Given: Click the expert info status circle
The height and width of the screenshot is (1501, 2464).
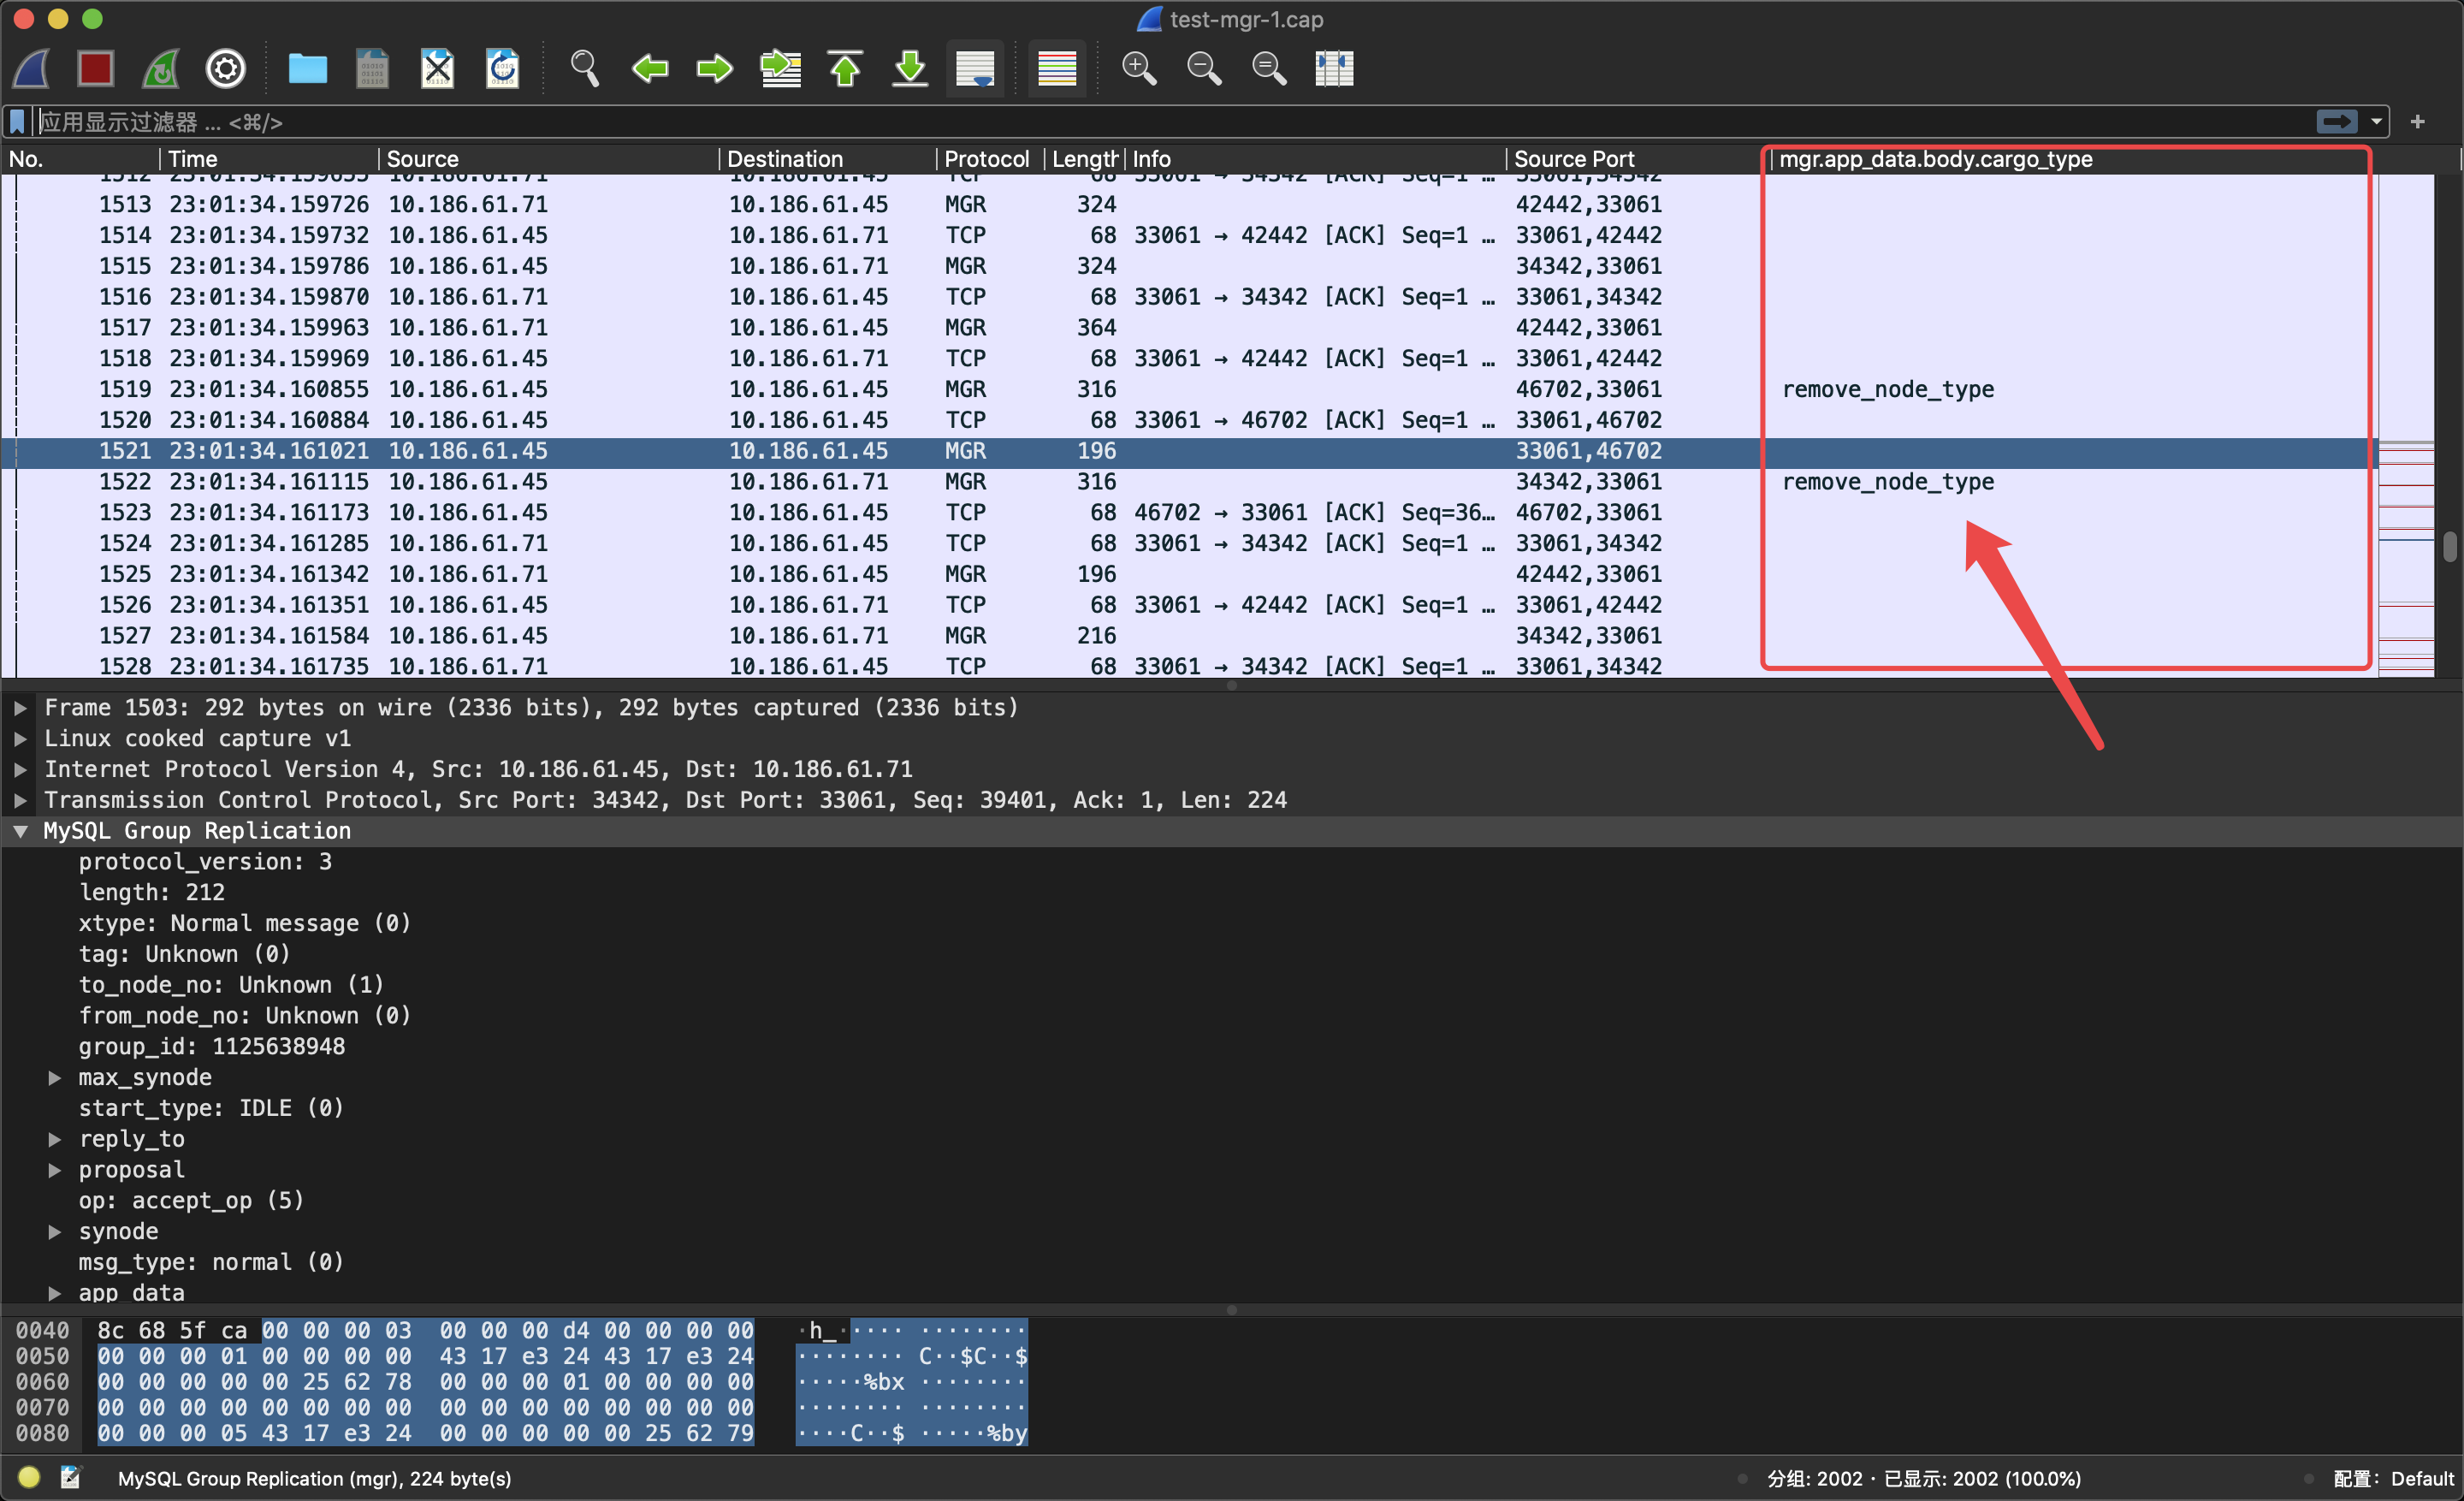Looking at the screenshot, I should click(x=28, y=1477).
